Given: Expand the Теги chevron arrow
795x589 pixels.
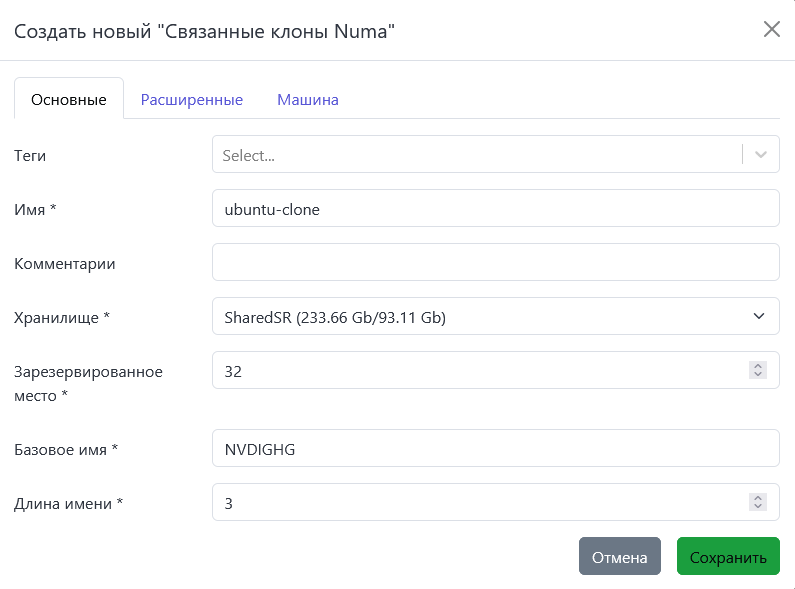Looking at the screenshot, I should click(x=761, y=155).
